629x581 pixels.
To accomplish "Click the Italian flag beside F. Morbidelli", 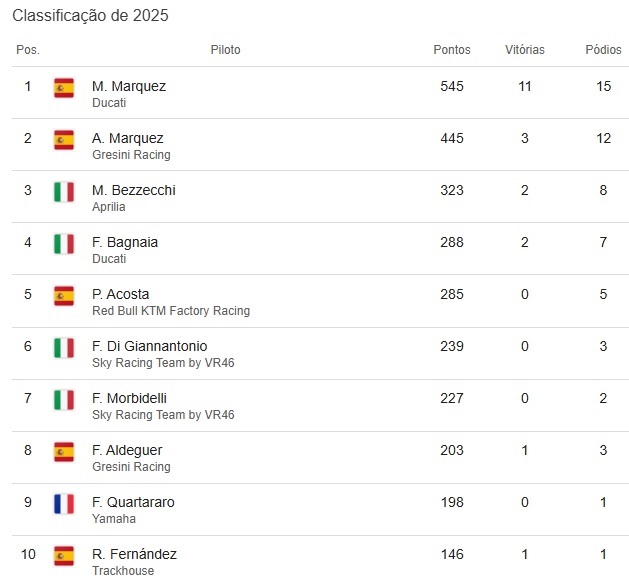I will 64,400.
